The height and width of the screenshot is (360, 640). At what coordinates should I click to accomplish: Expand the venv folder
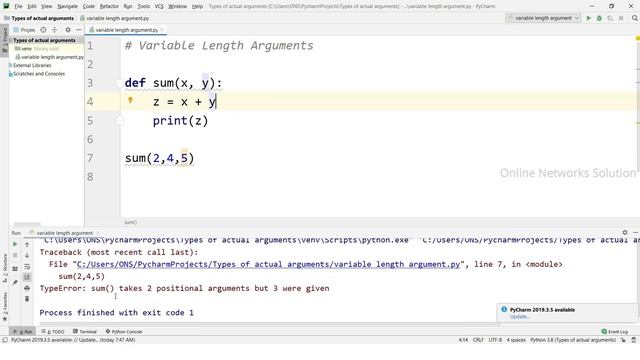coord(27,49)
